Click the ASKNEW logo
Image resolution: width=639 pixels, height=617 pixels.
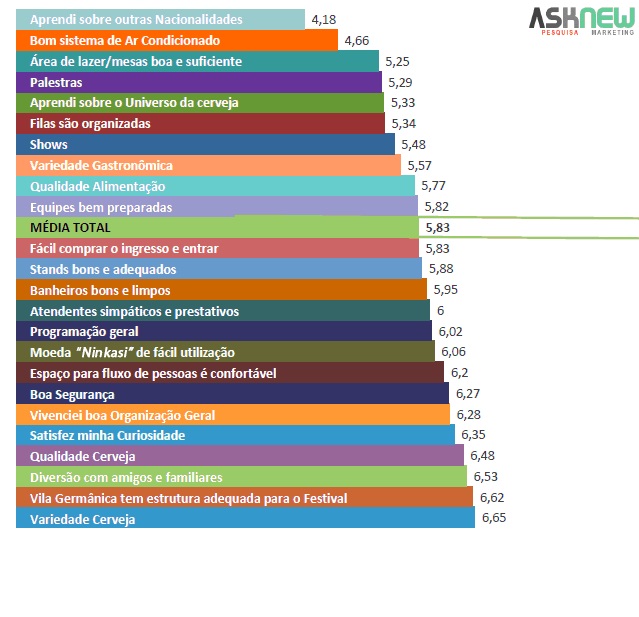pyautogui.click(x=581, y=19)
